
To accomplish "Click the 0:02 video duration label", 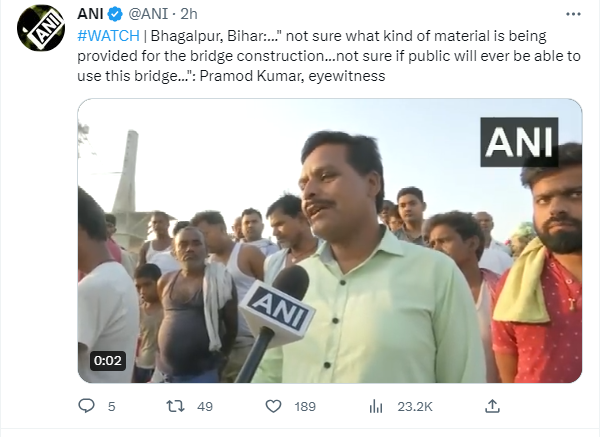I will pyautogui.click(x=106, y=360).
